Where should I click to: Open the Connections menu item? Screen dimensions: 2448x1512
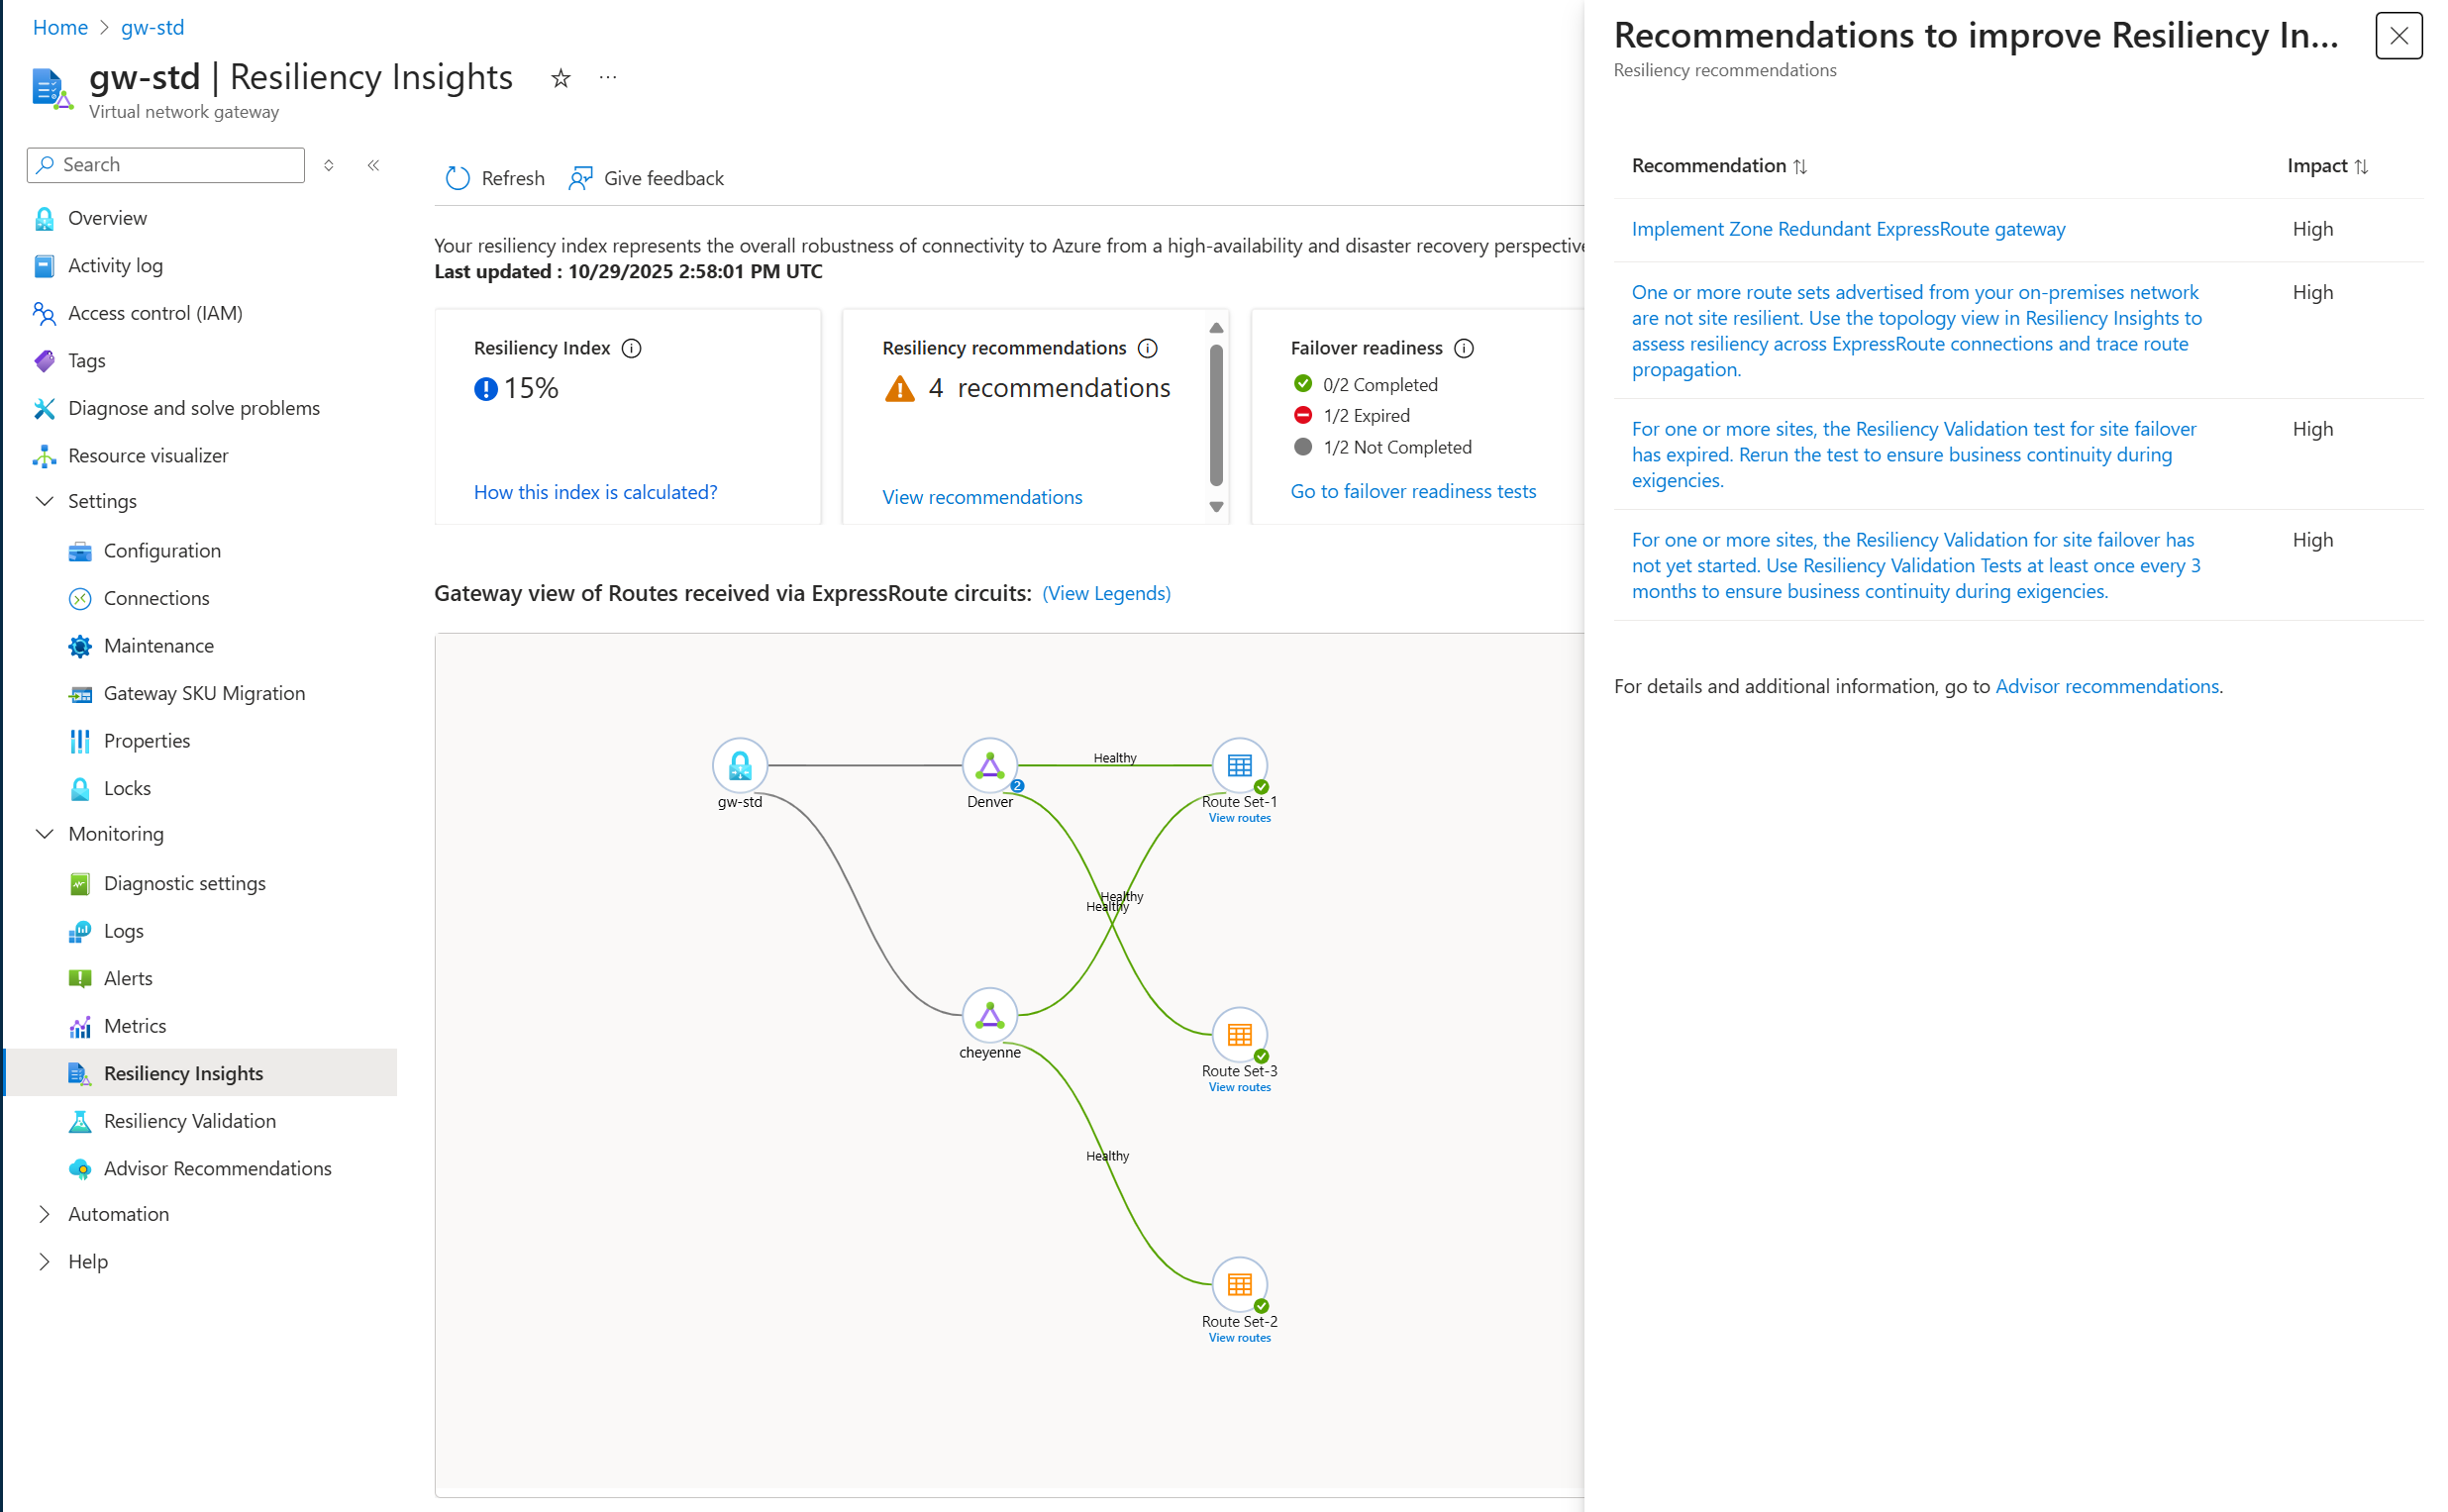pos(157,598)
